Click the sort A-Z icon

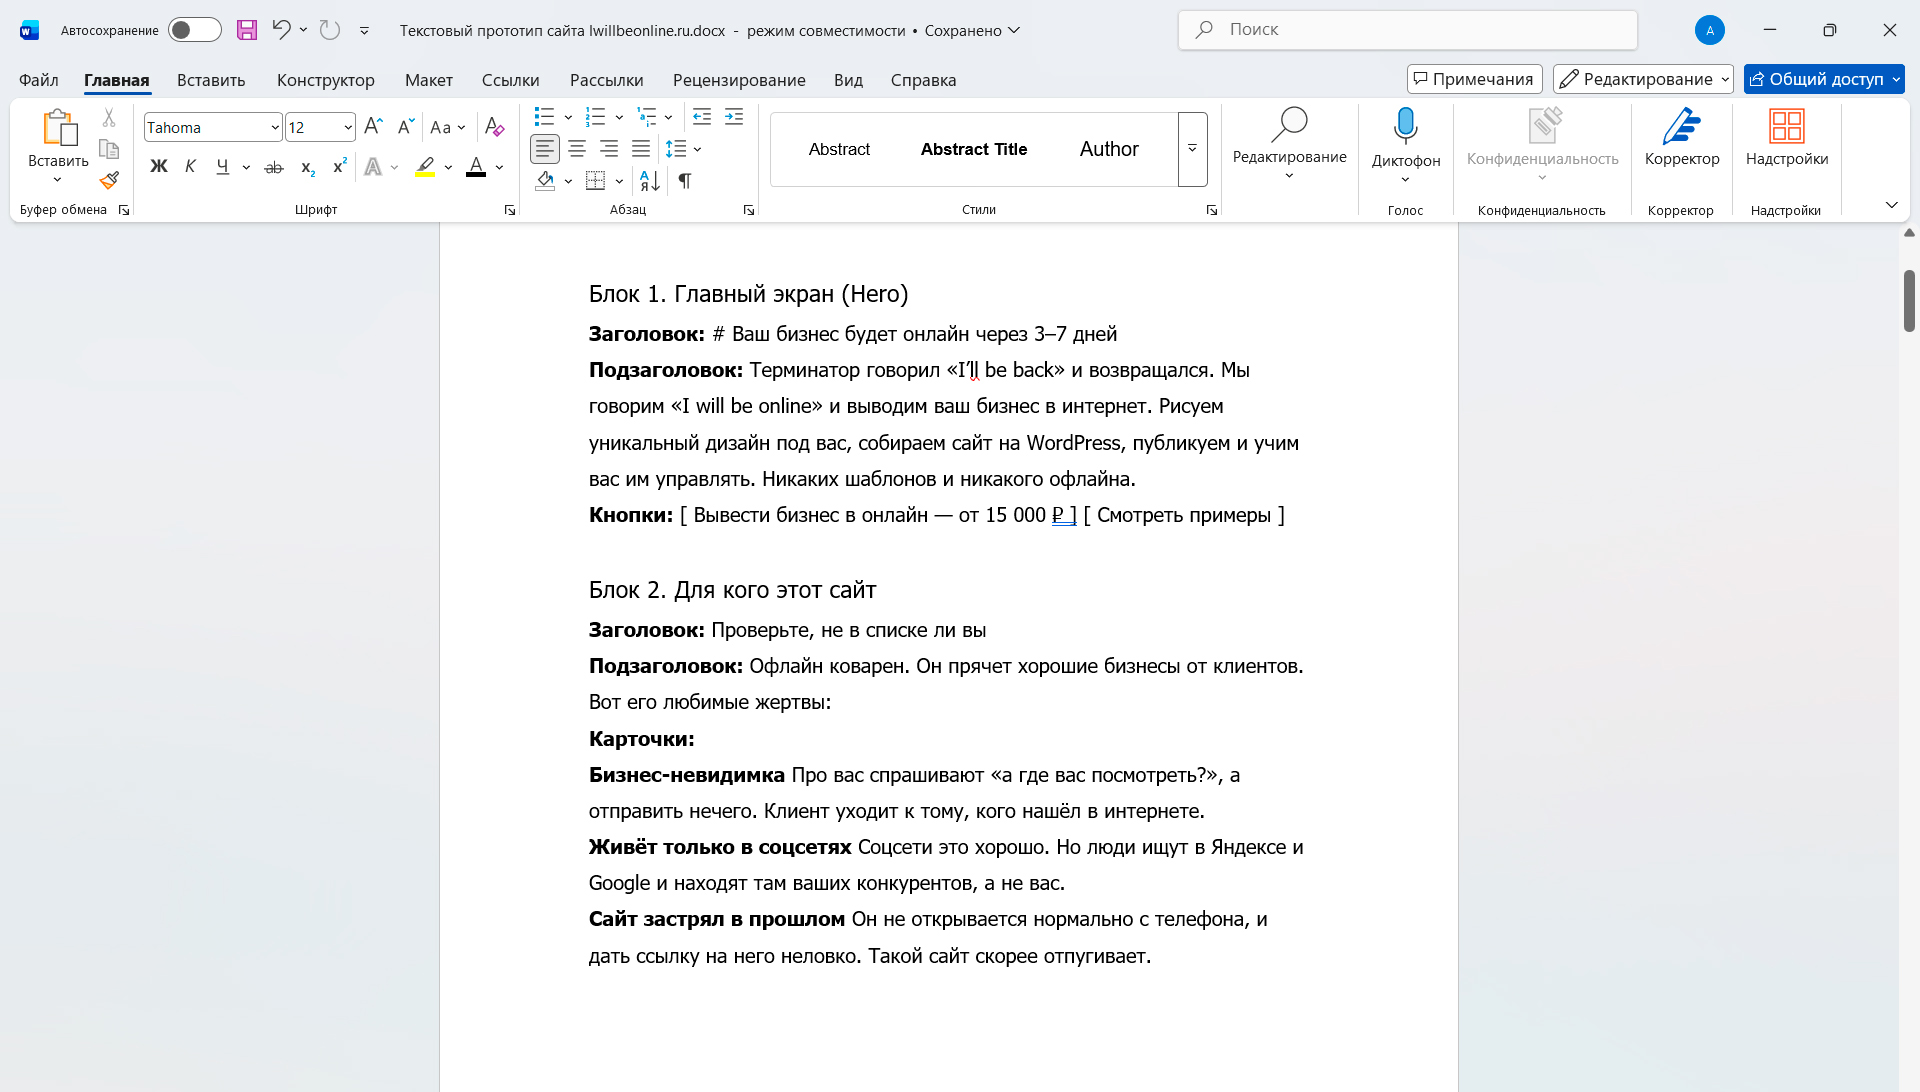tap(649, 181)
